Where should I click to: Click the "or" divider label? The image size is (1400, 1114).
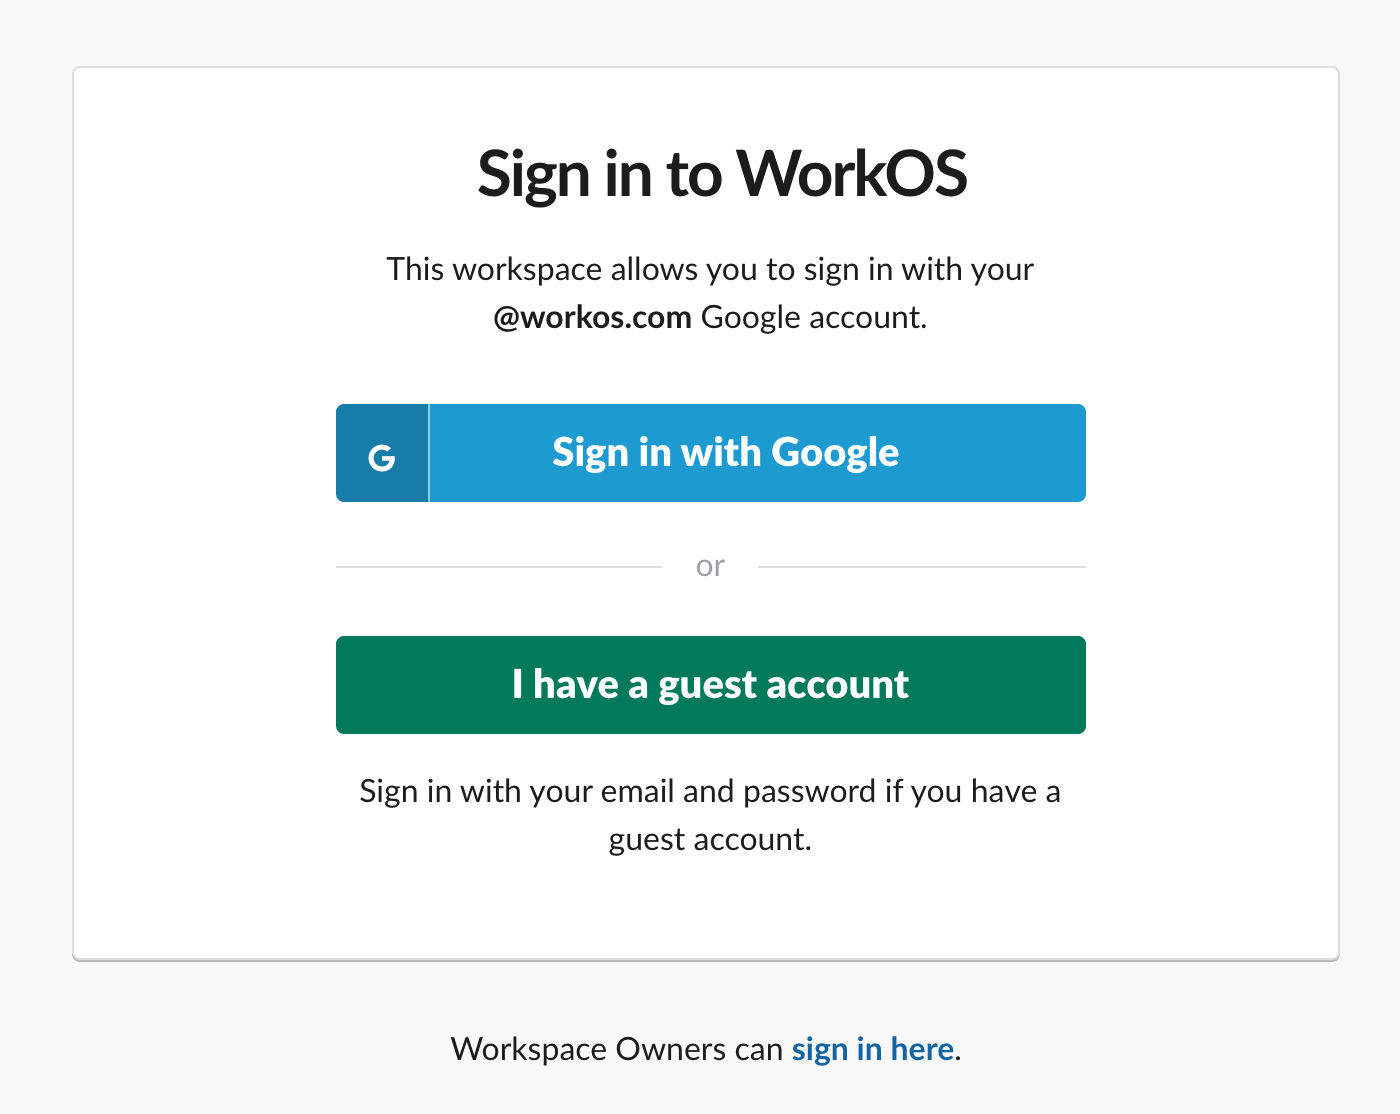tap(711, 565)
